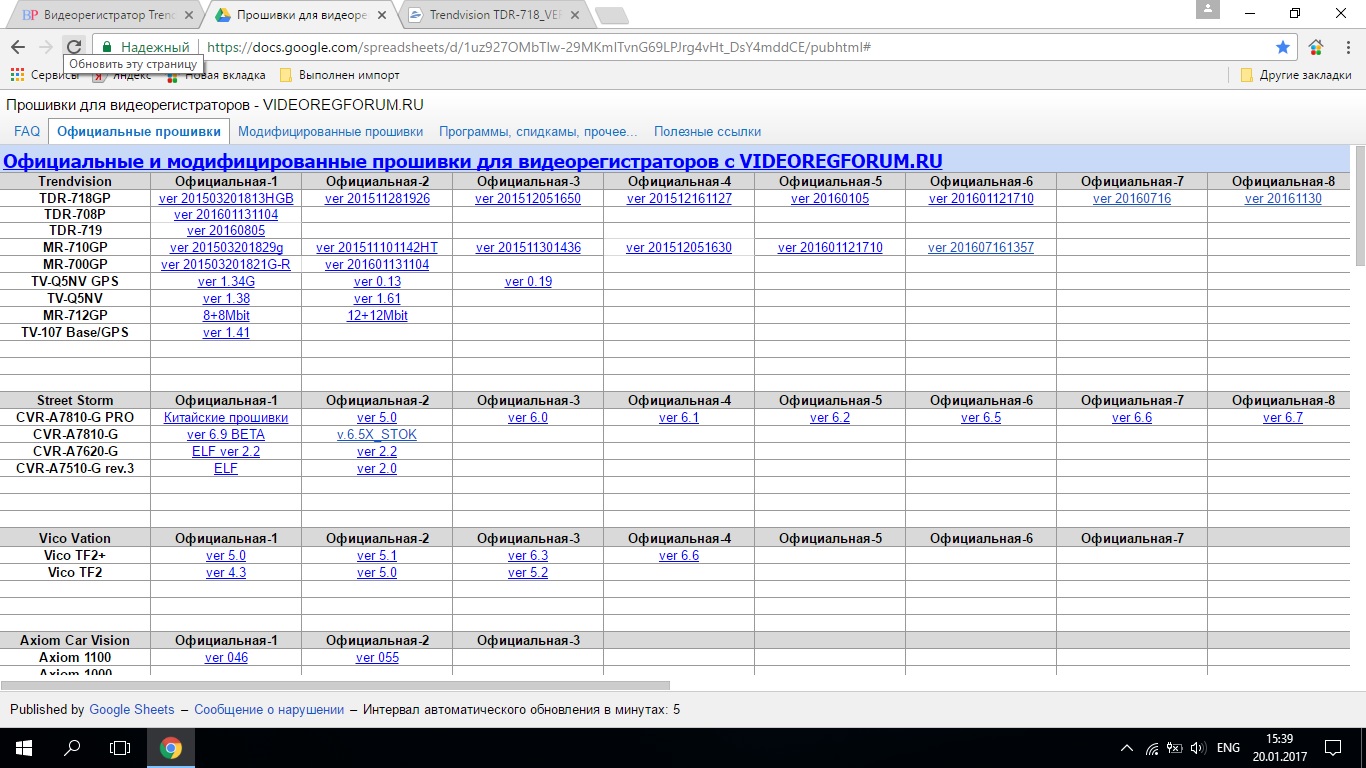Open Chrome from the Windows taskbar

[x=171, y=747]
